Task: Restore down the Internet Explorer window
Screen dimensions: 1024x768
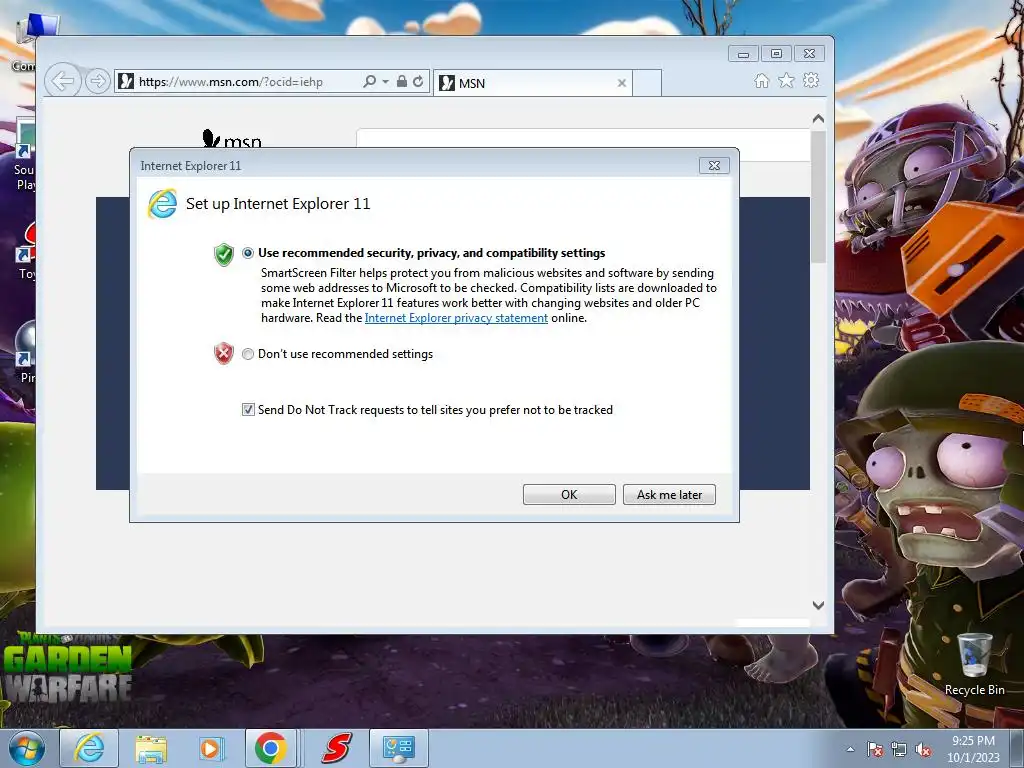Action: click(x=776, y=54)
